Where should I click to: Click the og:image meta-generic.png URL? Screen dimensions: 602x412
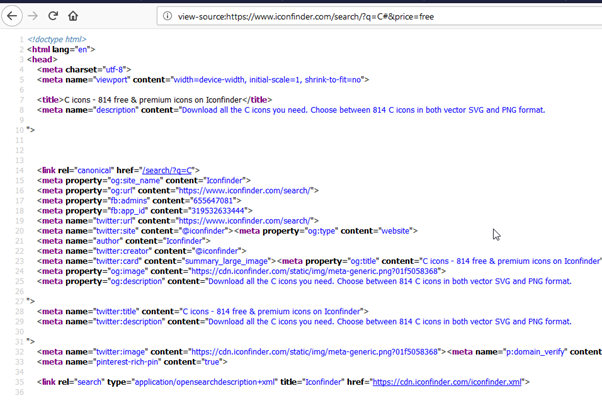(314, 271)
